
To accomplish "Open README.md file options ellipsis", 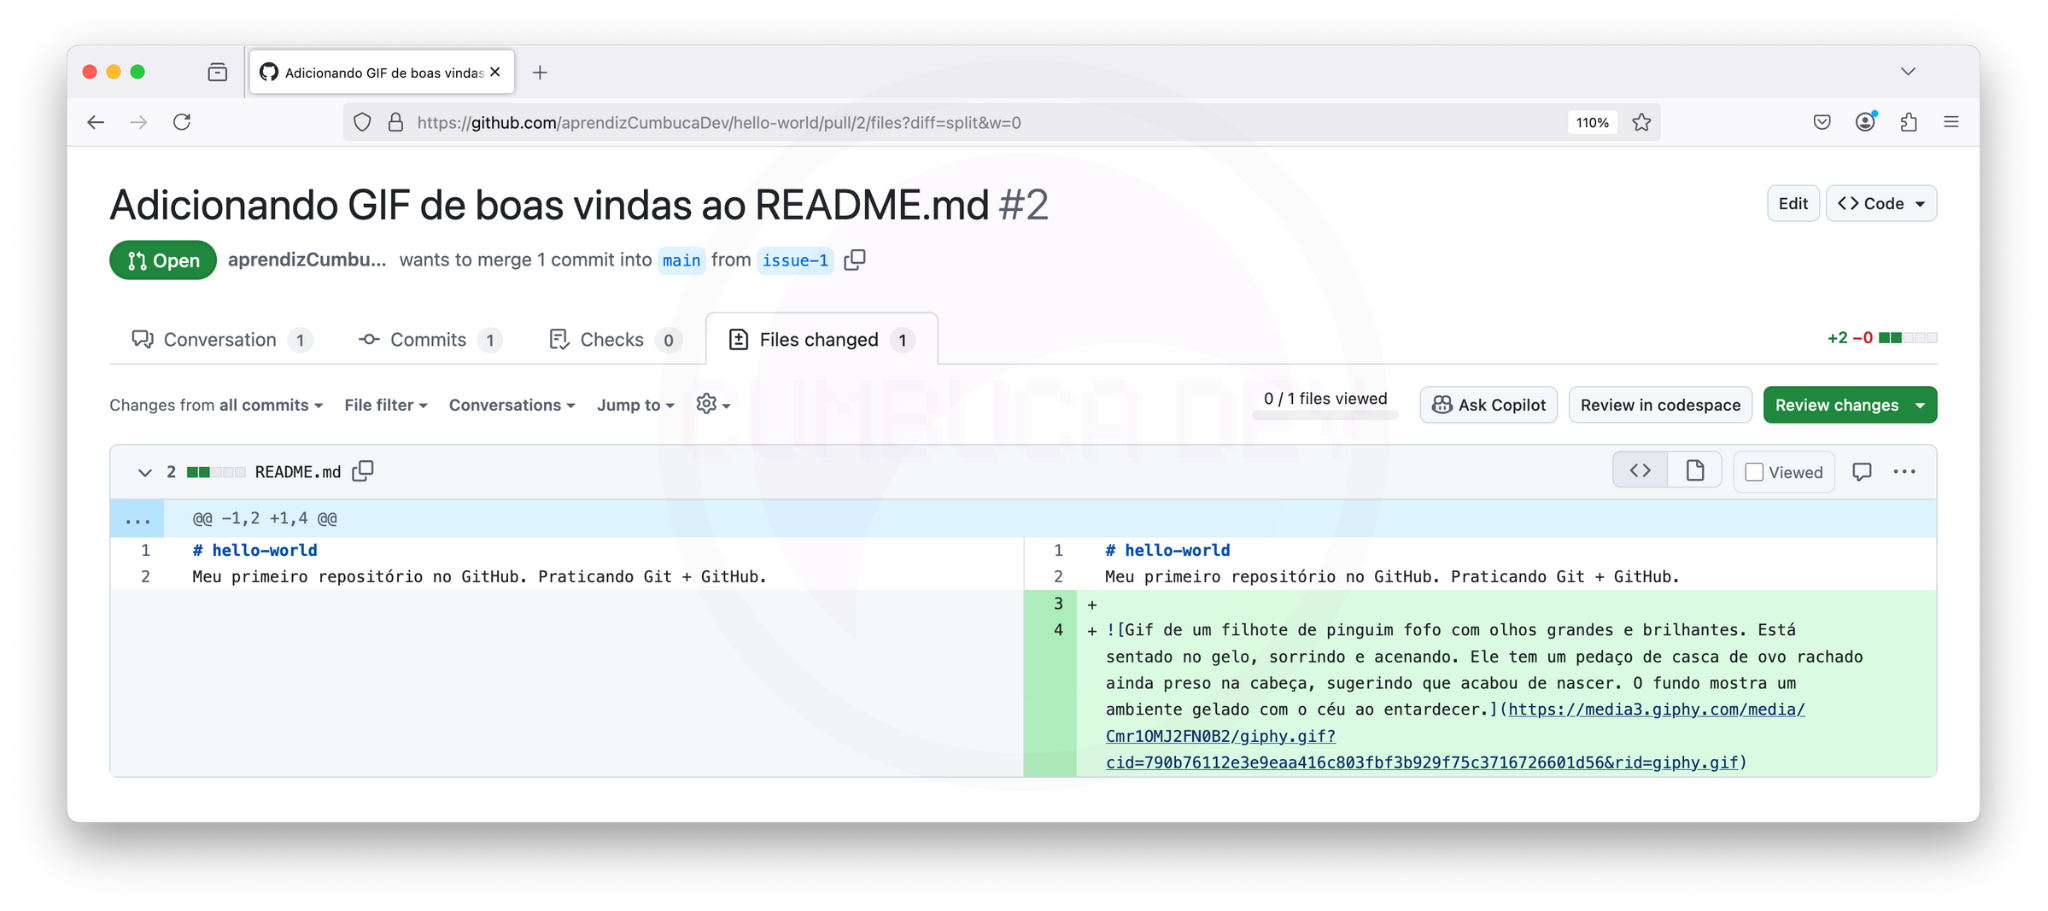I will coord(1904,472).
